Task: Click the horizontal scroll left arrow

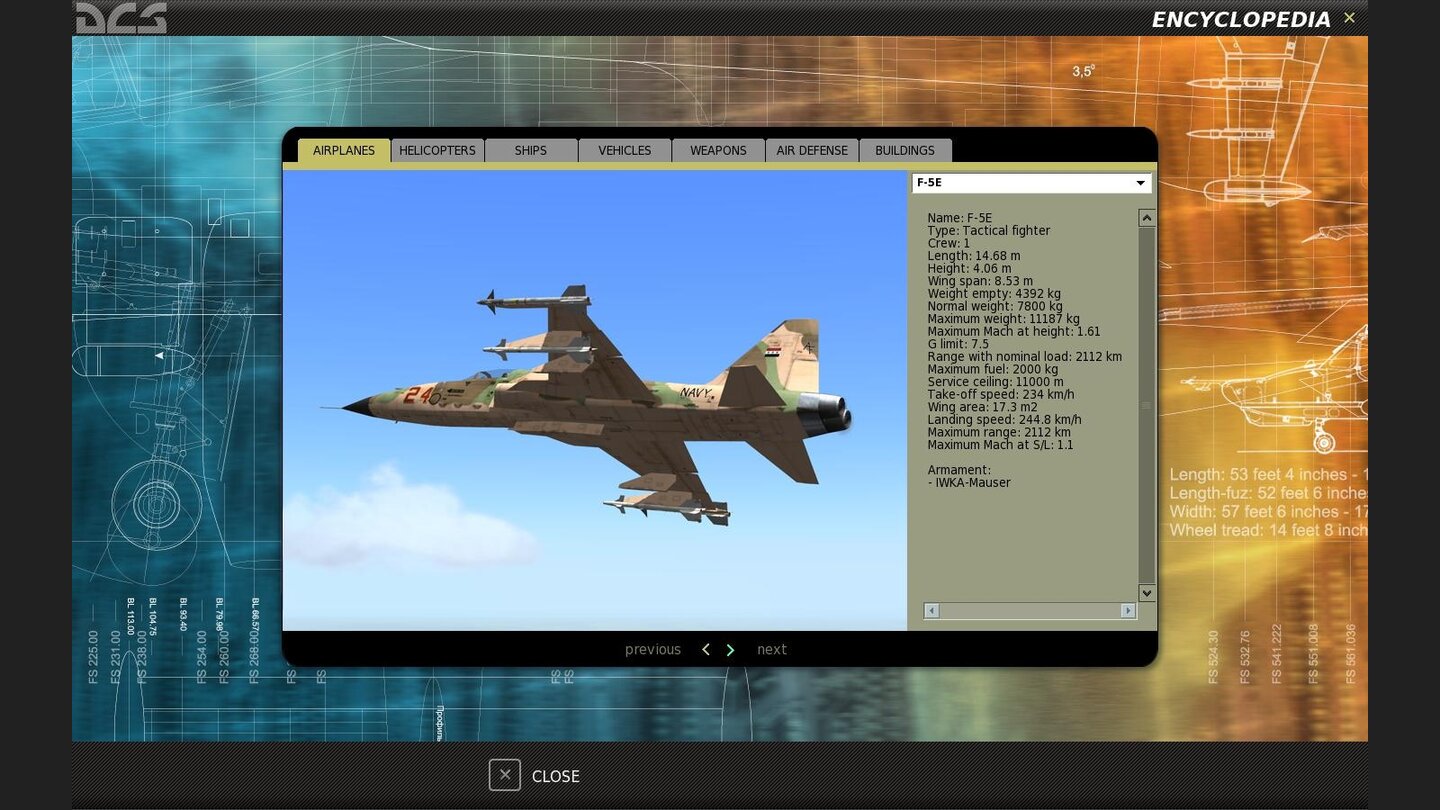Action: [932, 610]
